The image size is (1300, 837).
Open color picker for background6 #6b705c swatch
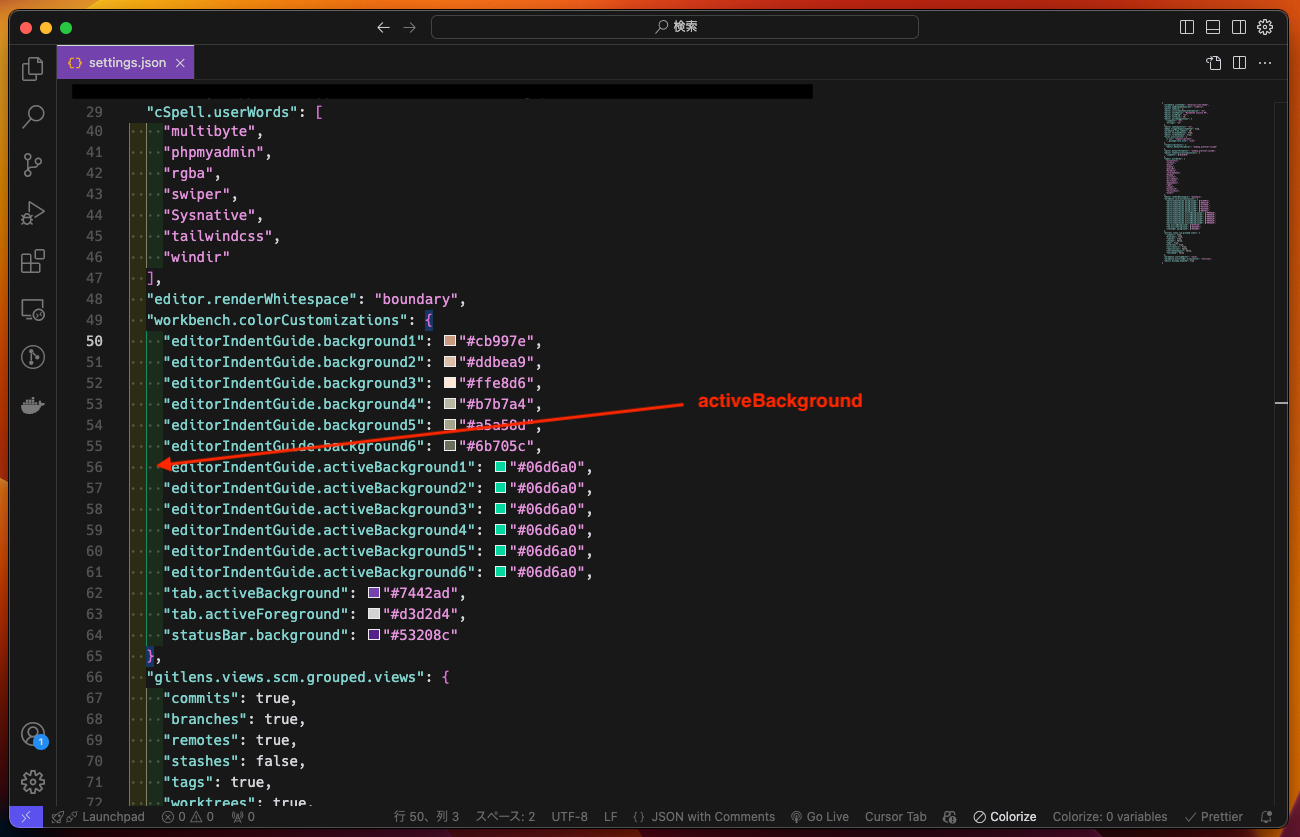(450, 446)
